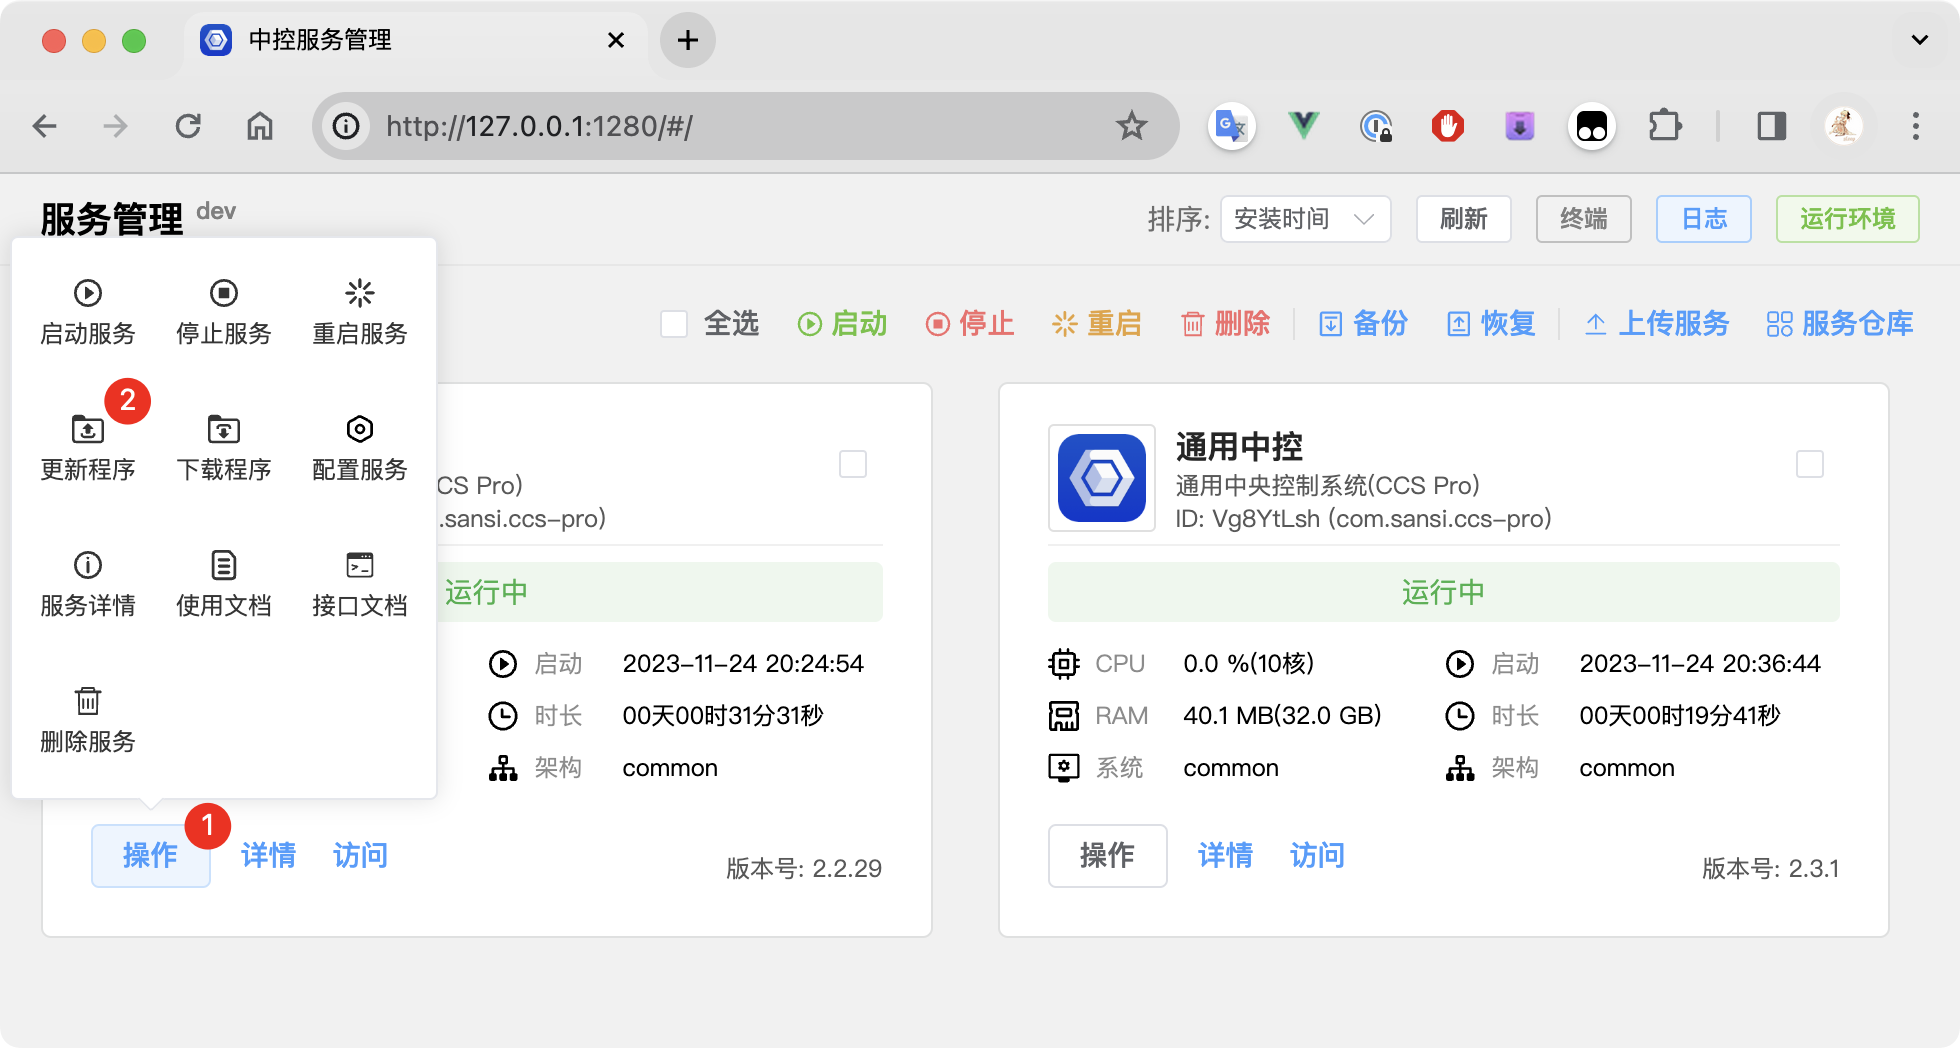Open 配置服务 menu entry
The image size is (1960, 1048).
(360, 449)
